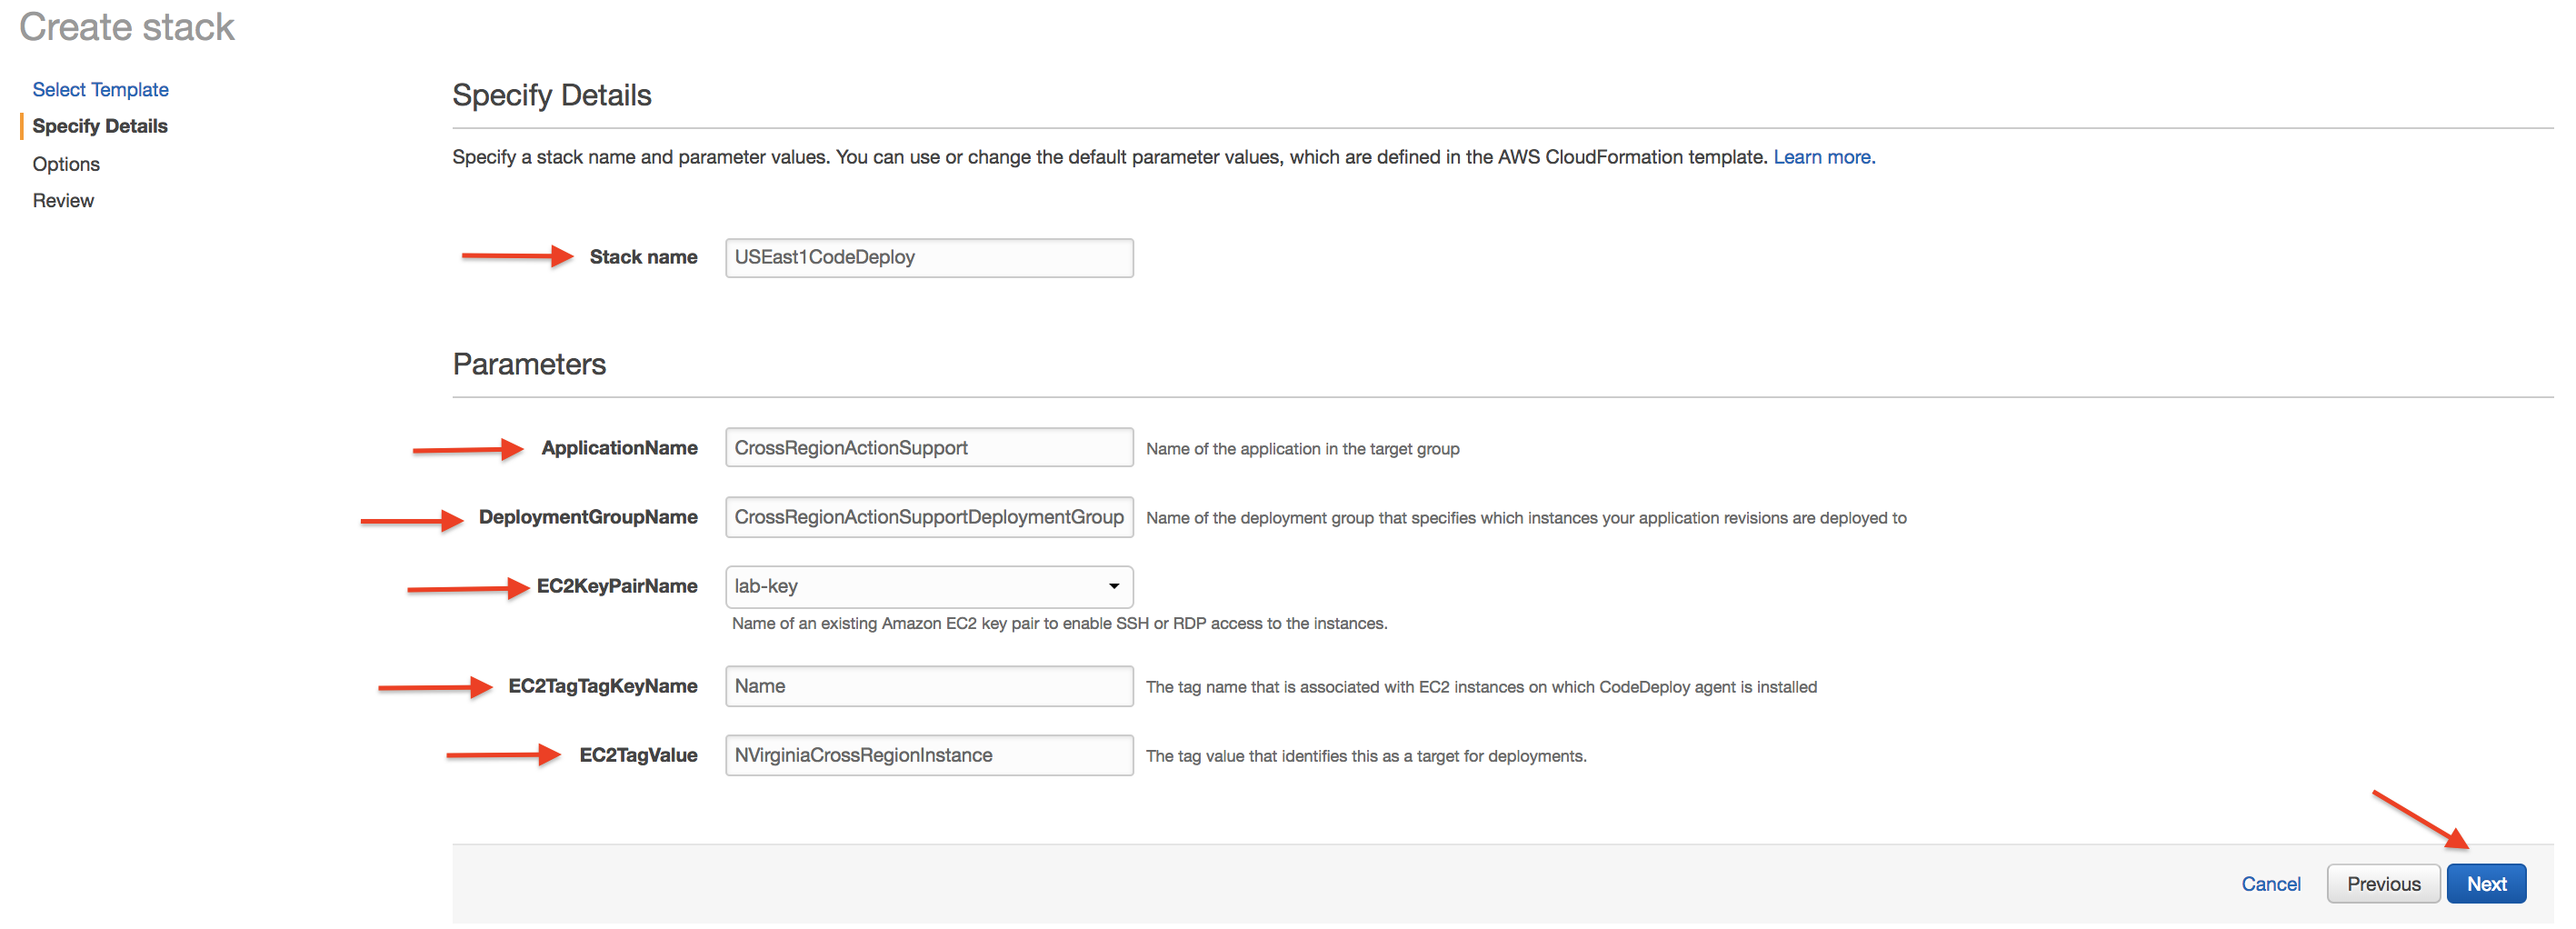Open the Learn more link
The width and height of the screenshot is (2576, 929).
tap(1823, 157)
